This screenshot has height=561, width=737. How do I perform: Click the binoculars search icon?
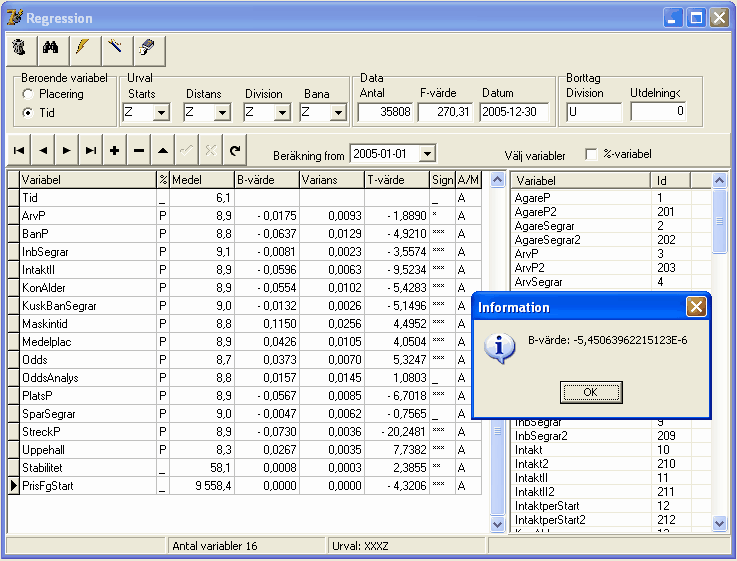(51, 48)
